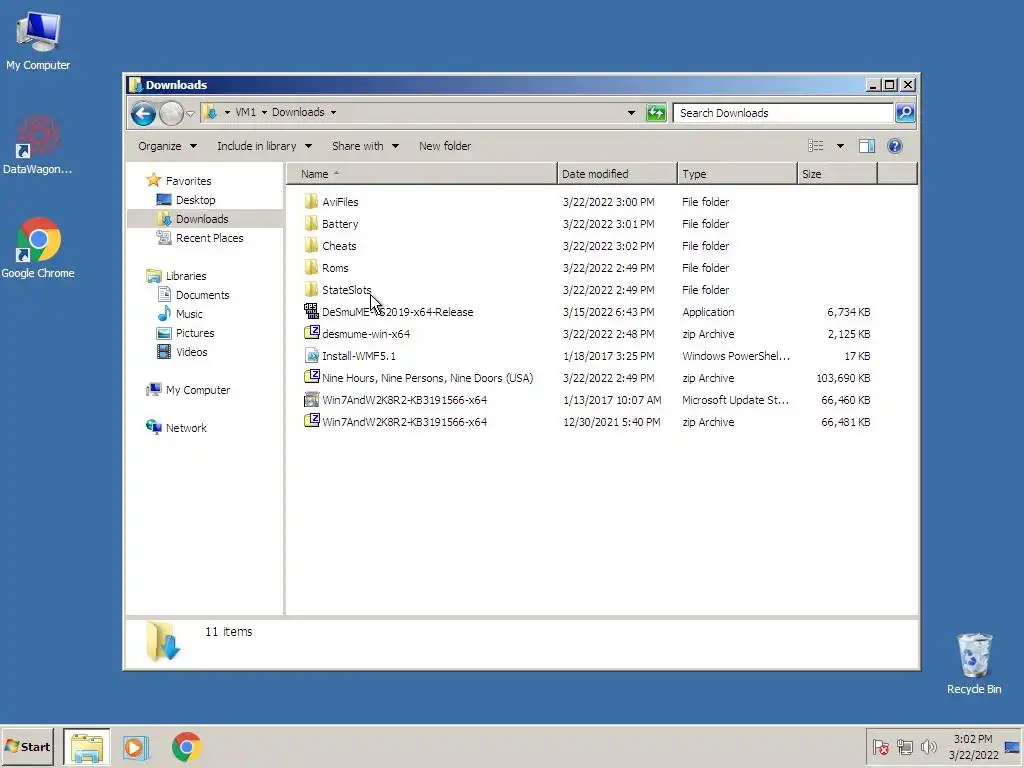
Task: Select the desmume-win-x64 zip icon
Action: [x=312, y=333]
